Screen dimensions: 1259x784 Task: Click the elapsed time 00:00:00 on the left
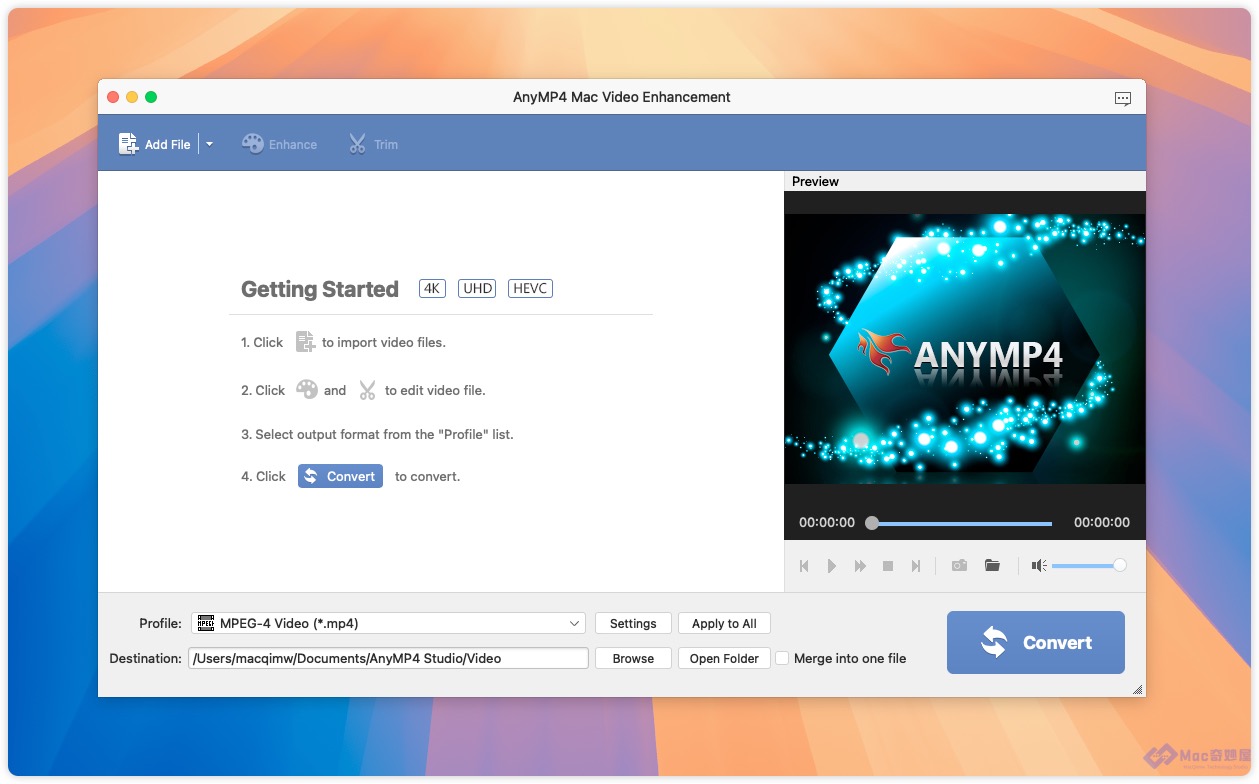click(x=827, y=522)
